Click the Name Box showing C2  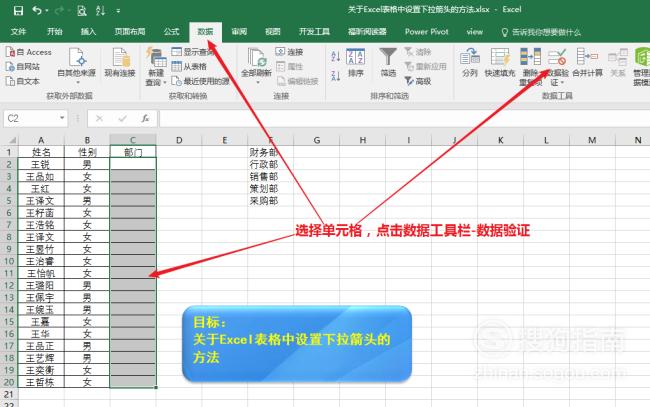31,119
